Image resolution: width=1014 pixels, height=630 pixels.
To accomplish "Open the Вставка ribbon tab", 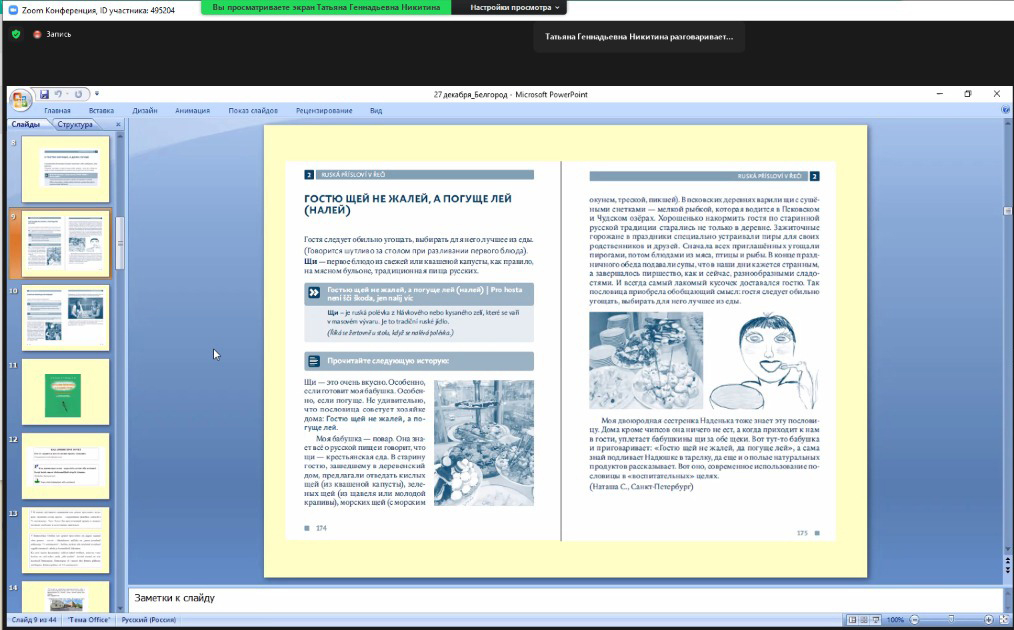I will [101, 111].
